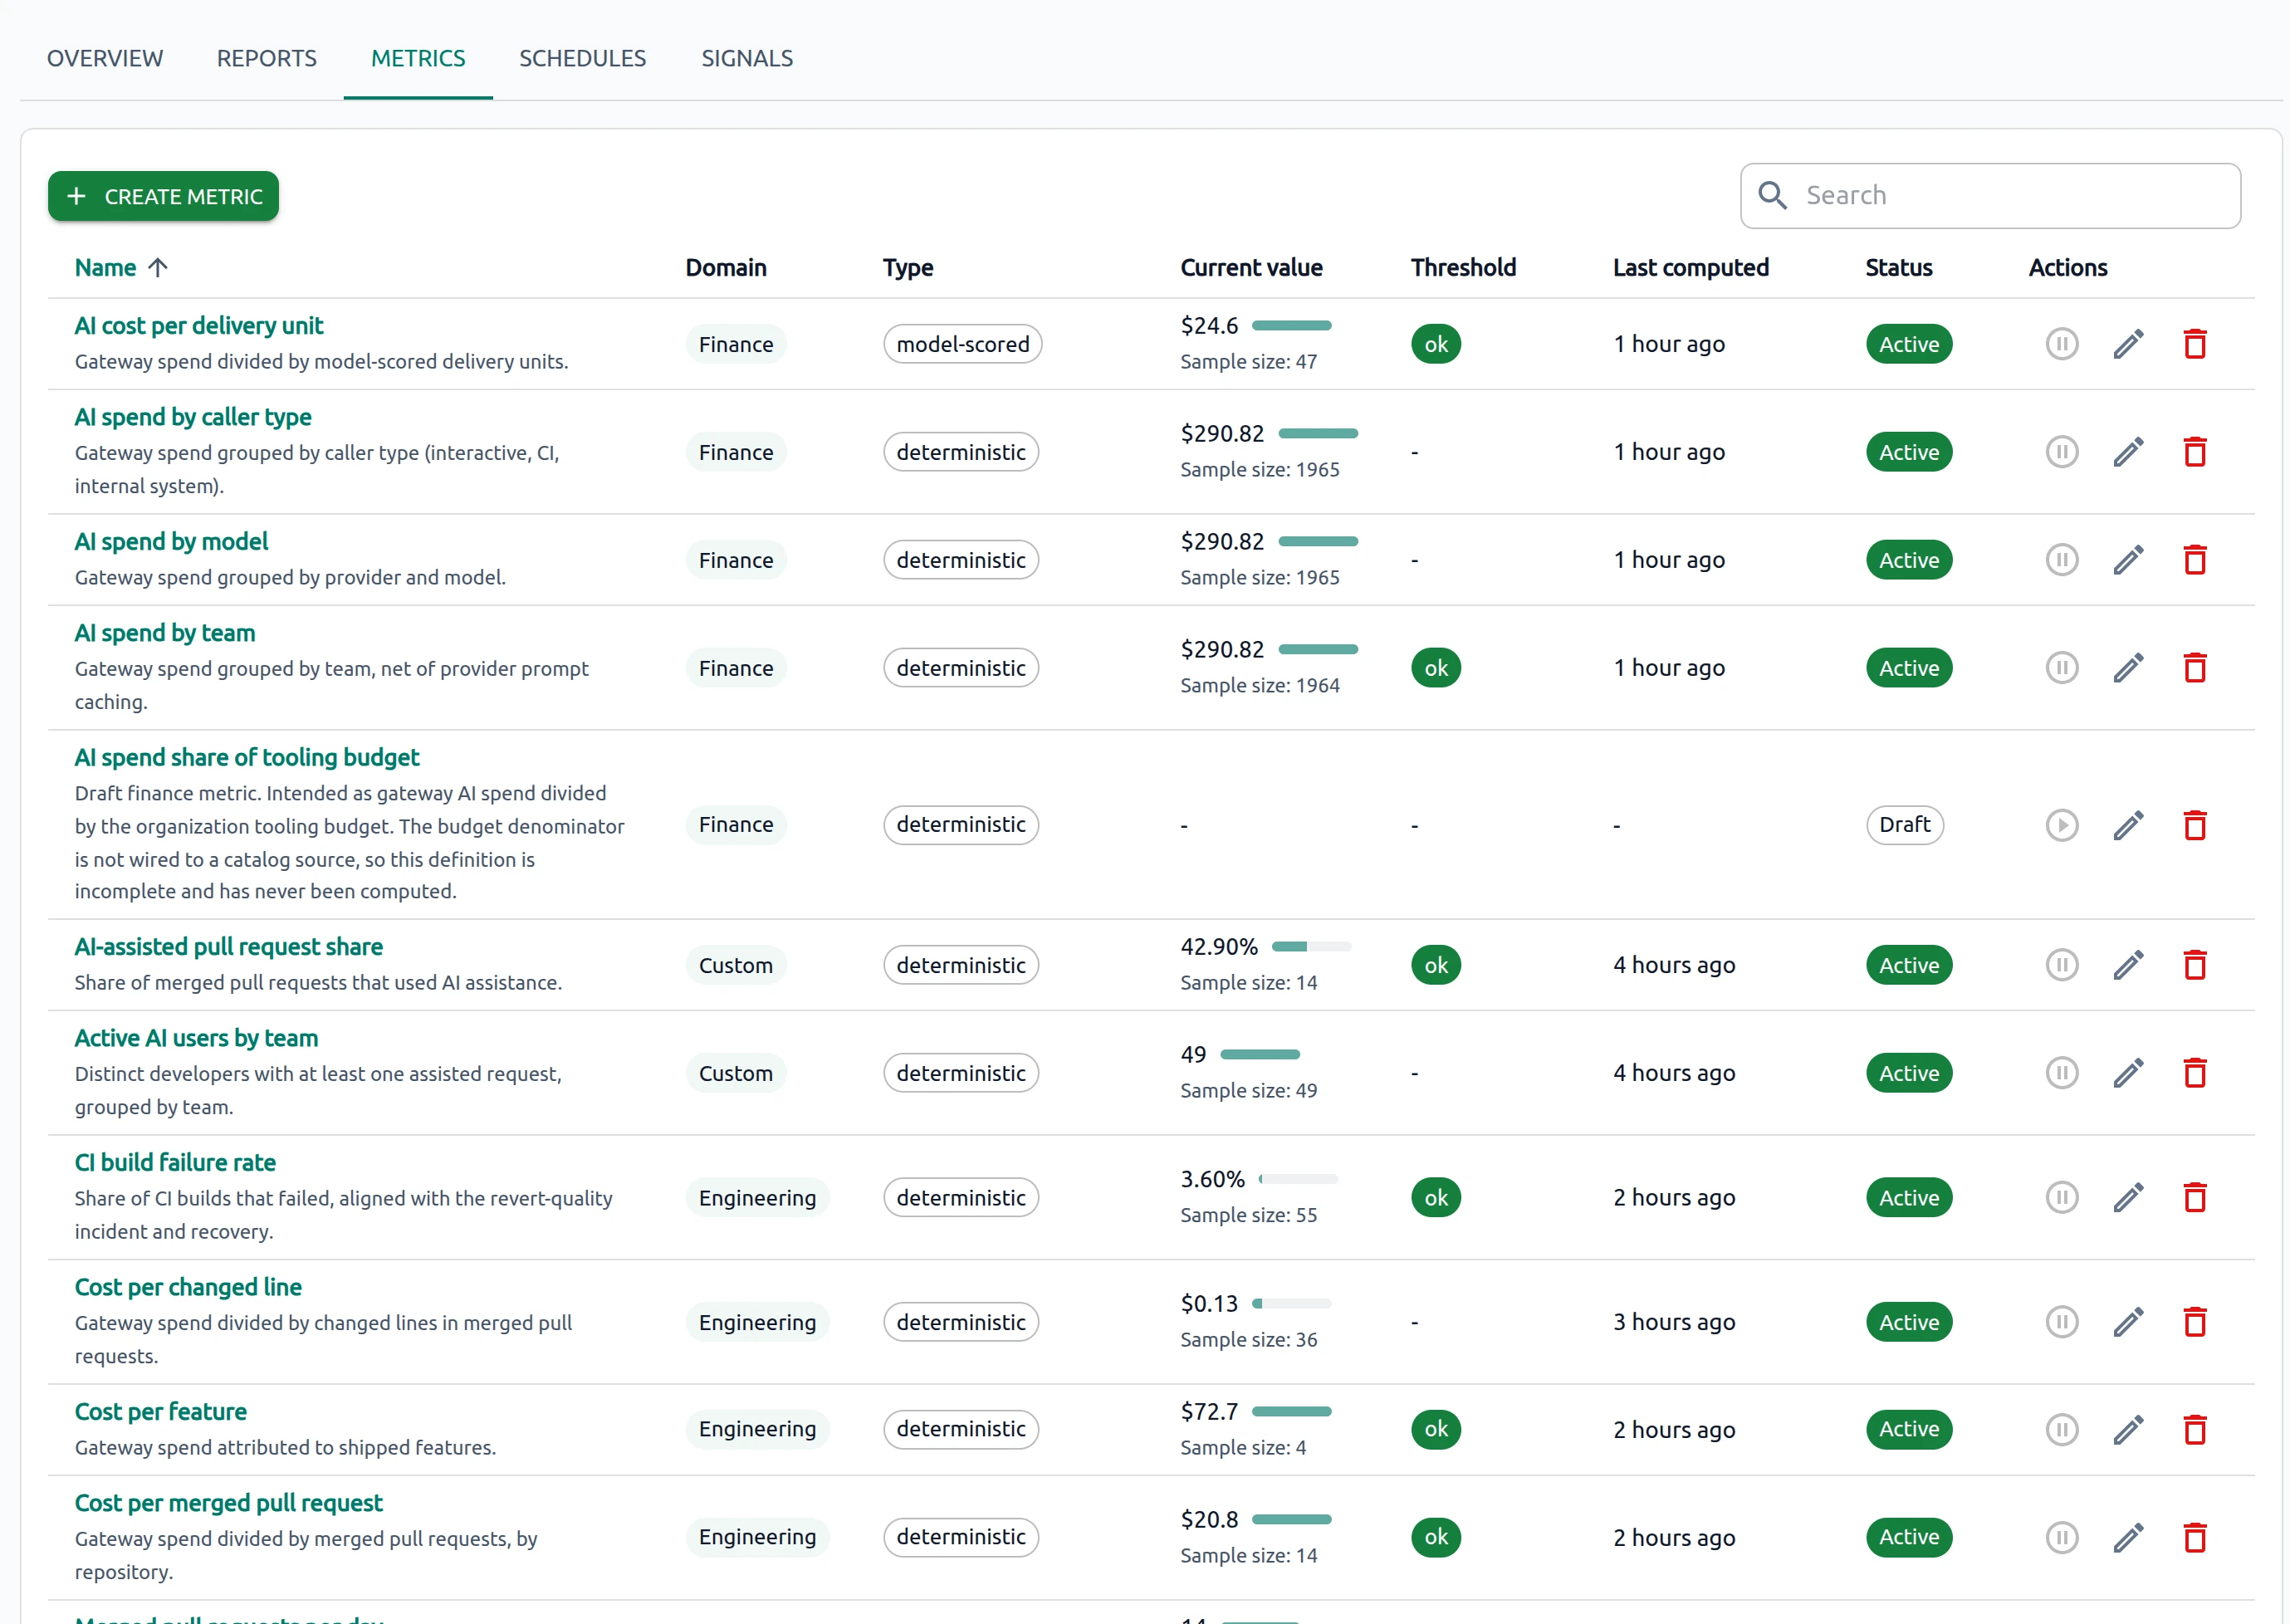This screenshot has width=2290, height=1624.
Task: Pause the AI-assisted pull request share metric
Action: coord(2061,965)
